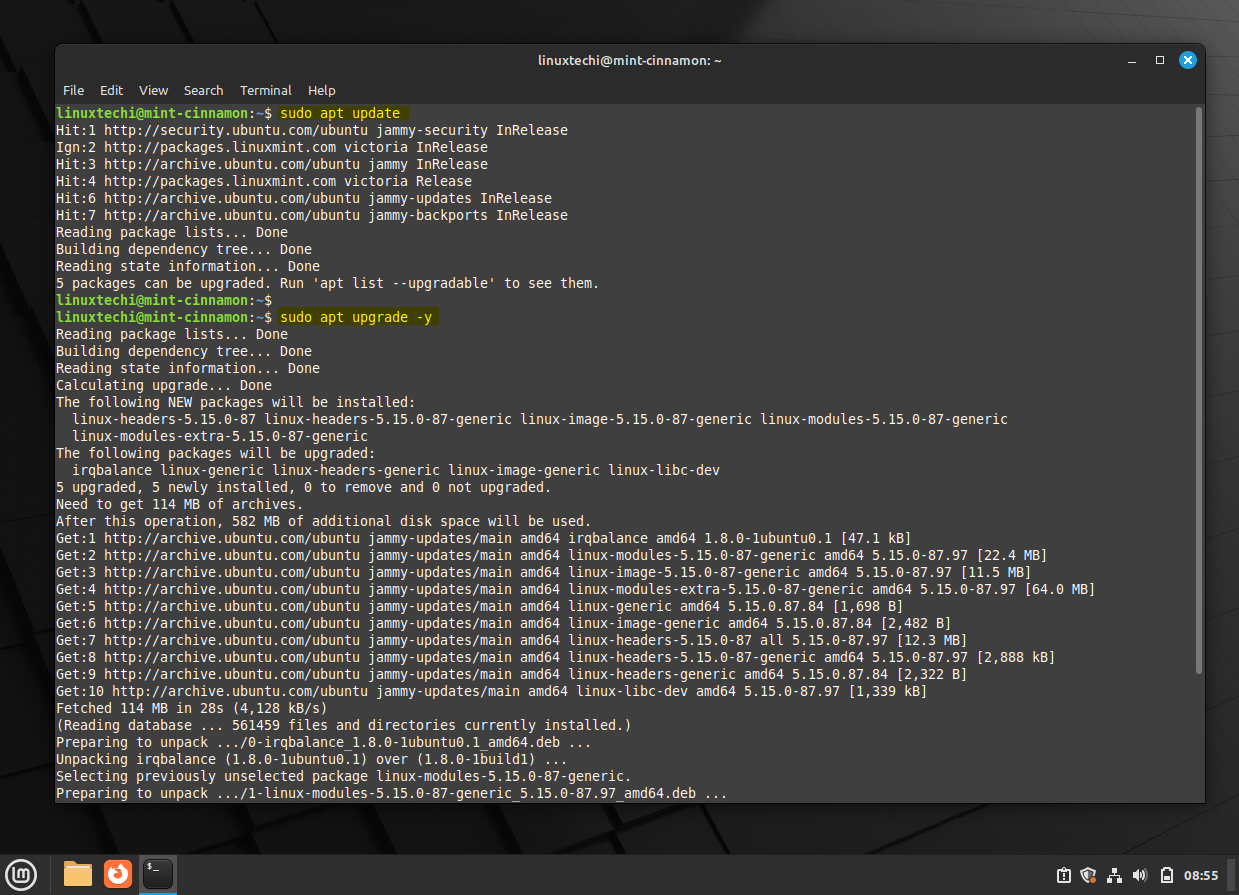Image resolution: width=1239 pixels, height=895 pixels.
Task: Click 'Calculating upgrade... Done' line
Action: click(x=163, y=385)
